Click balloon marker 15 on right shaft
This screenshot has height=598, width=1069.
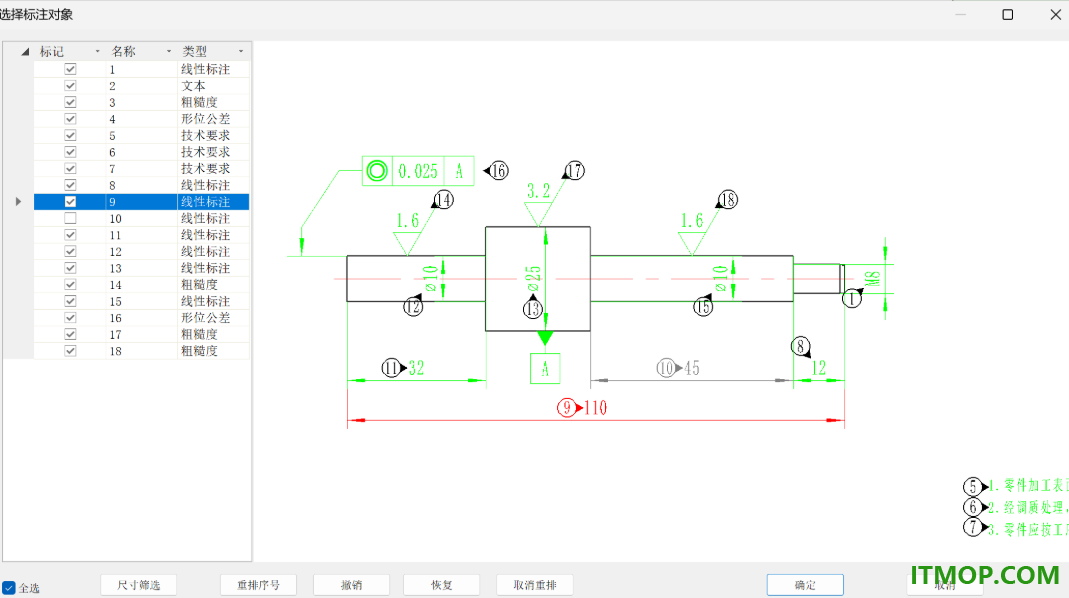point(703,307)
